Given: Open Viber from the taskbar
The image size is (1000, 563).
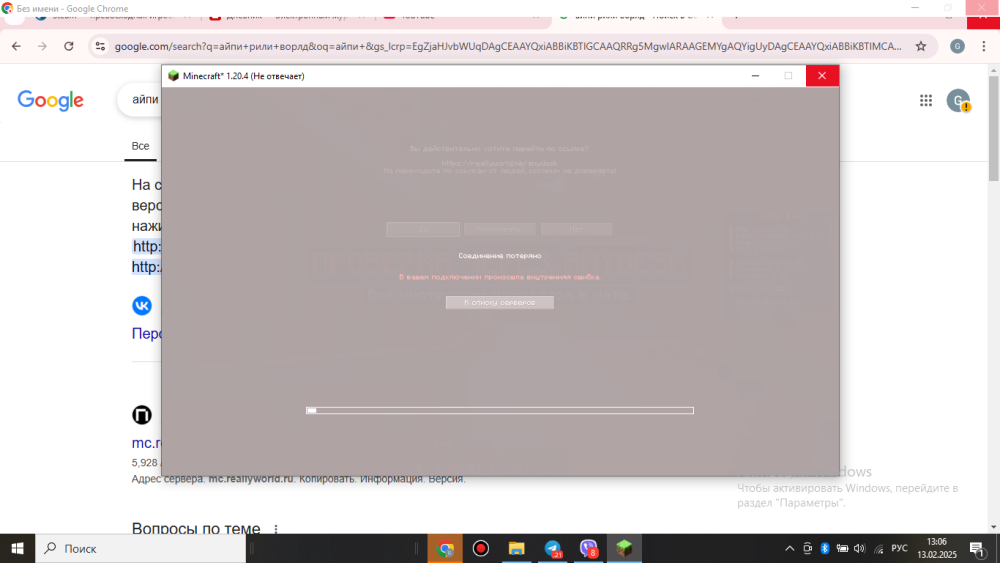Looking at the screenshot, I should tap(588, 548).
